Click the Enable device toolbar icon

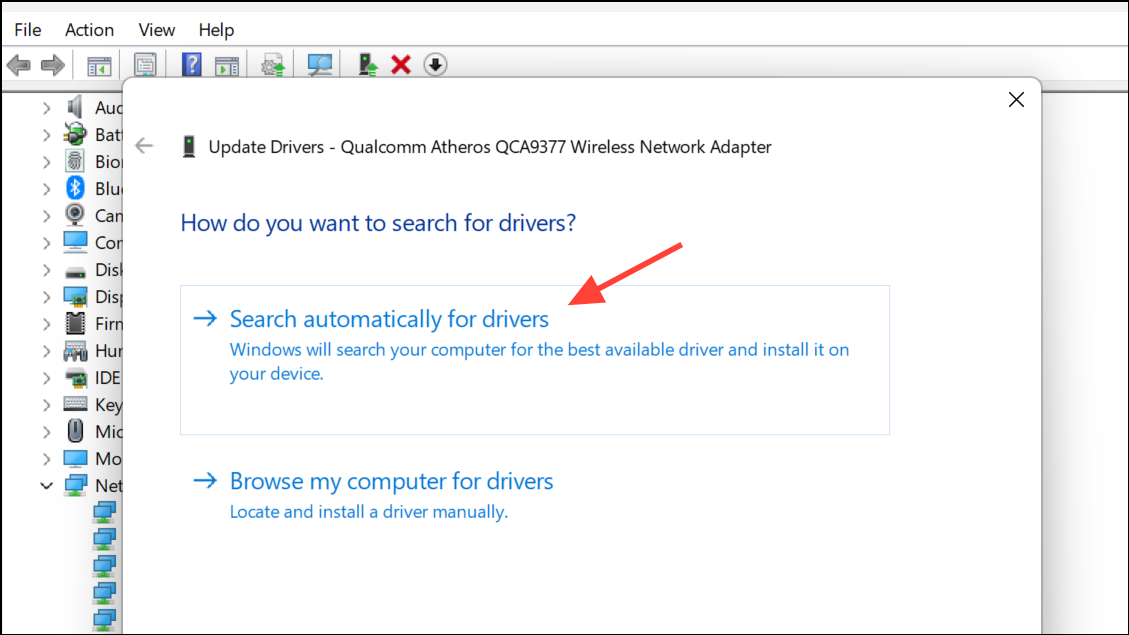[368, 65]
